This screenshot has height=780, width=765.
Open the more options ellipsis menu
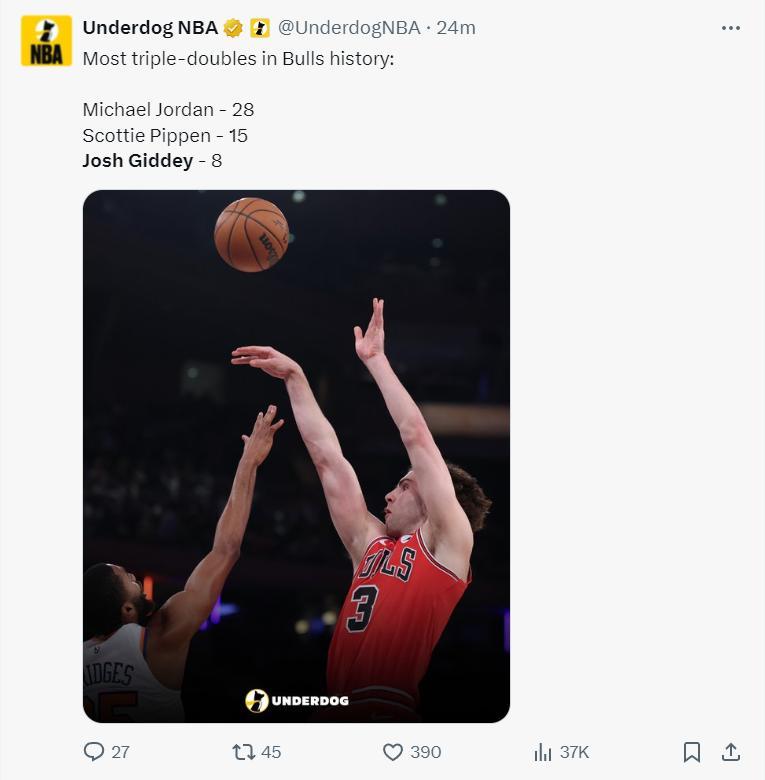click(731, 28)
